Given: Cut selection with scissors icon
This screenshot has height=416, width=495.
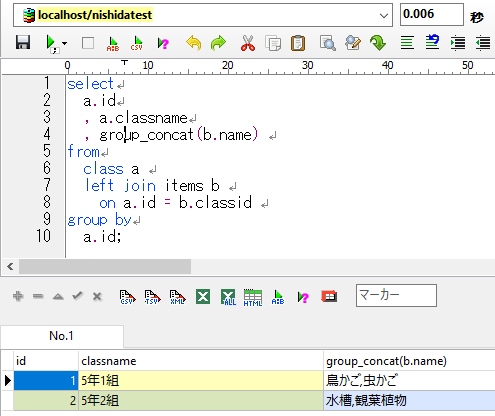Looking at the screenshot, I should click(248, 43).
